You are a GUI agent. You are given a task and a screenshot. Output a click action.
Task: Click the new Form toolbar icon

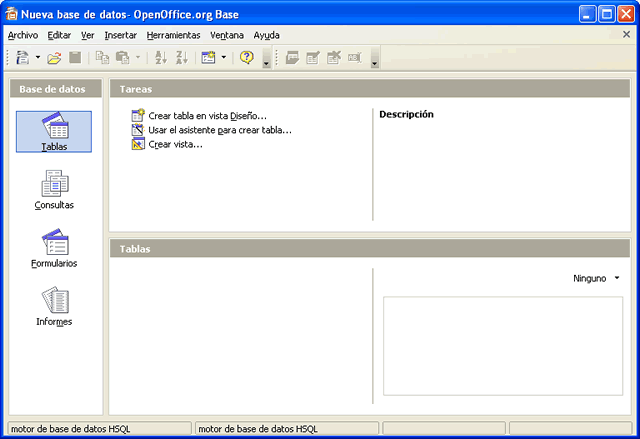click(x=209, y=58)
